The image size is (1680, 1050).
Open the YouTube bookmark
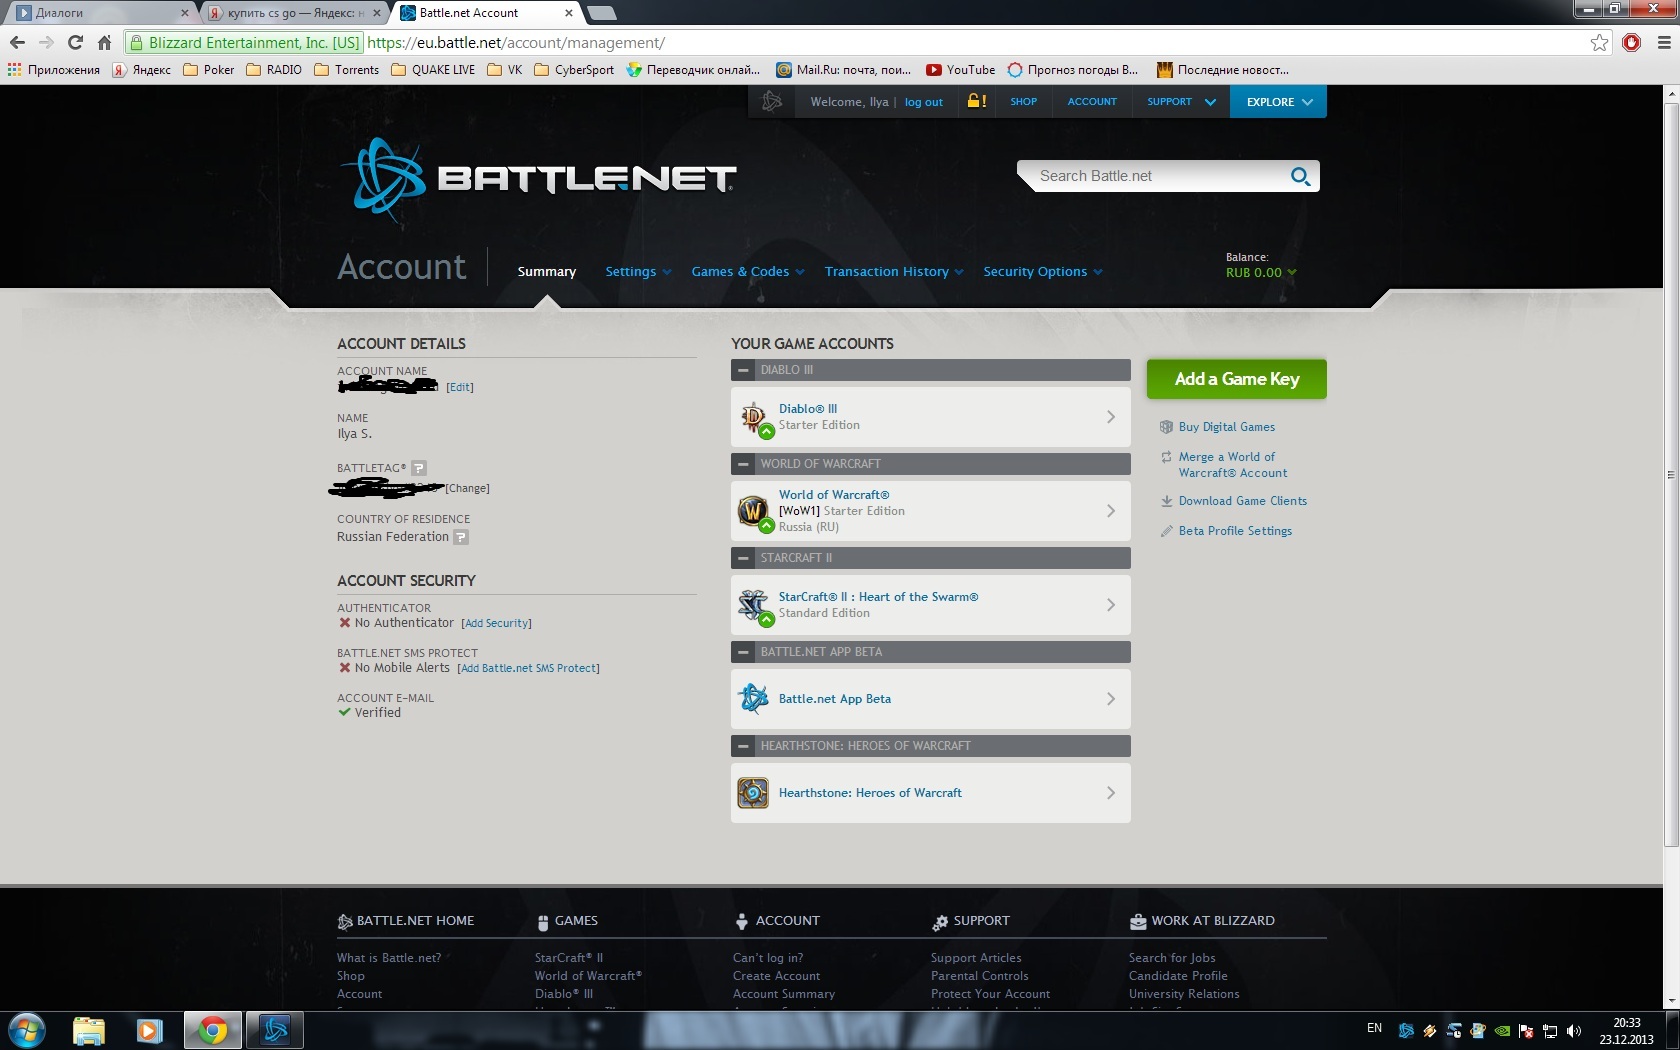coord(960,70)
